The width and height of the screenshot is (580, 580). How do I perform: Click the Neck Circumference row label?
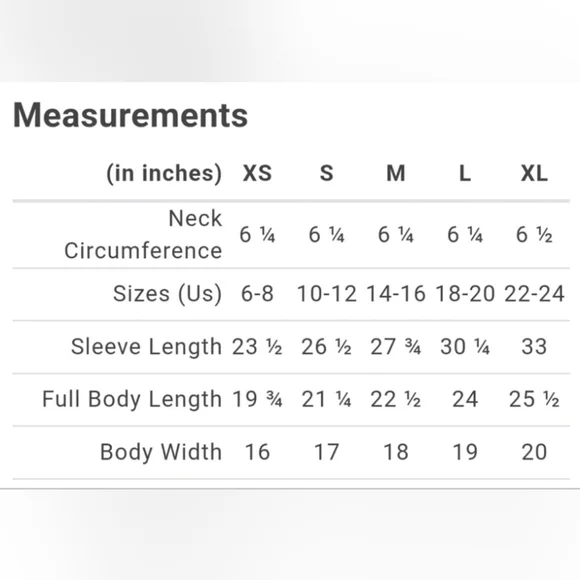click(x=143, y=234)
